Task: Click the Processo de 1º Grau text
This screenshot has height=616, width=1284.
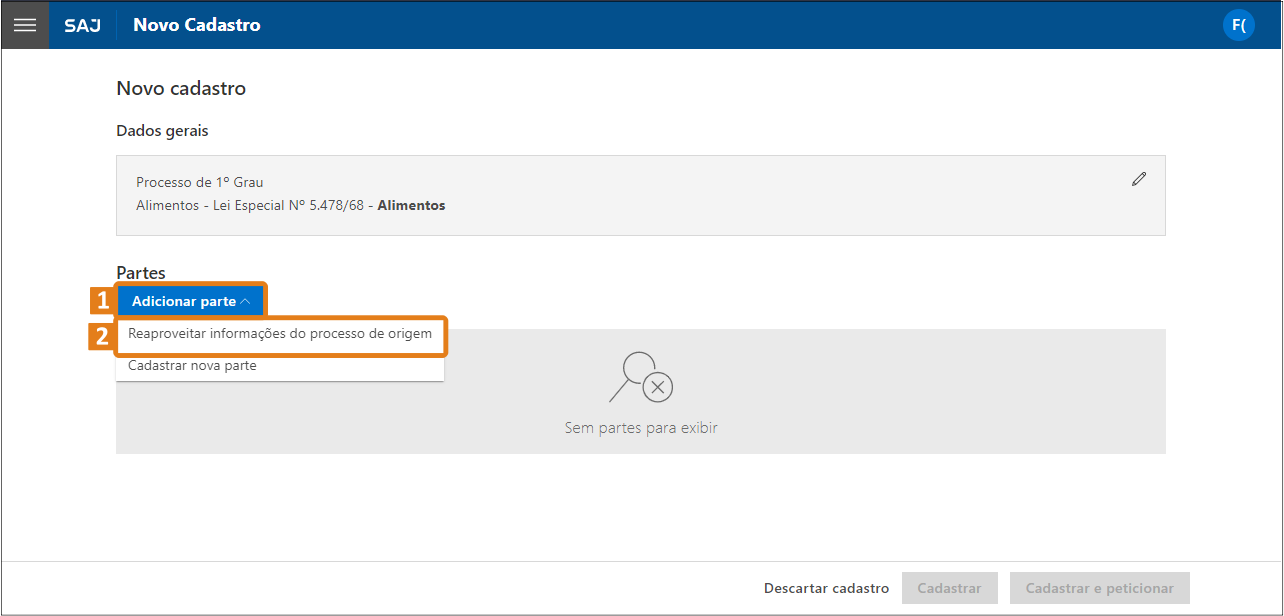Action: pos(200,182)
